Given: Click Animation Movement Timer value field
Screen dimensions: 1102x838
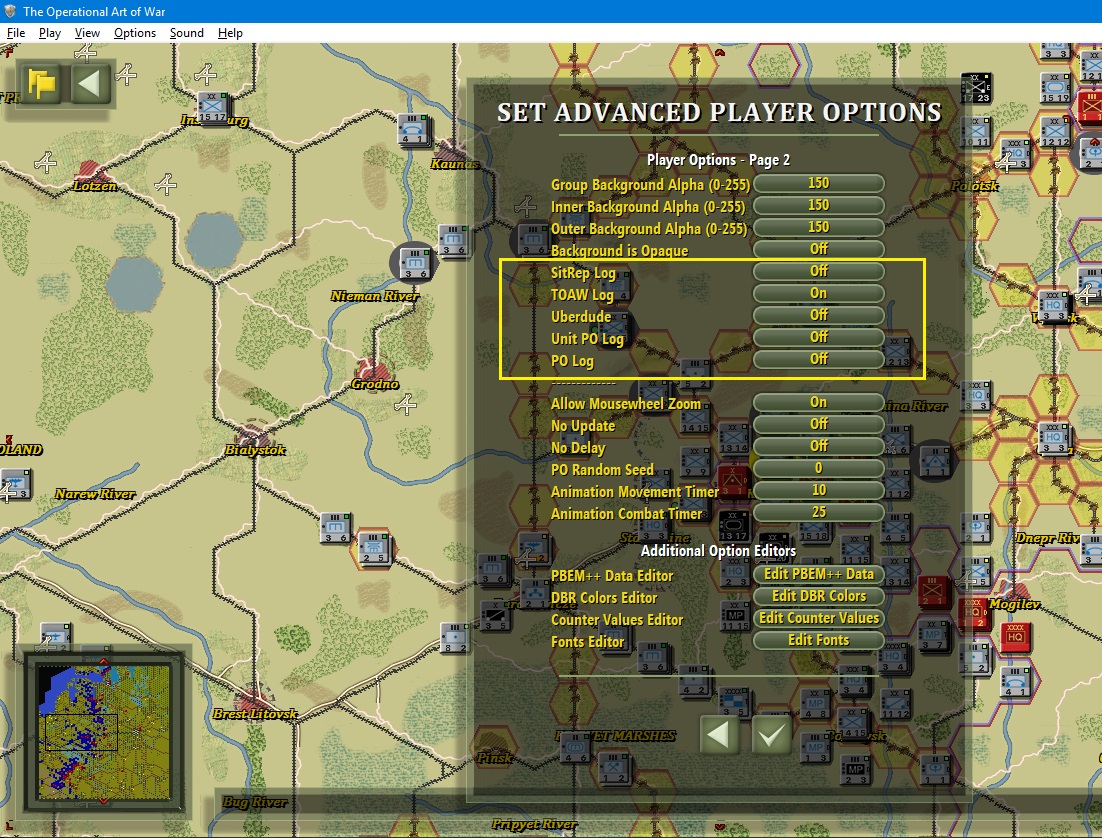Looking at the screenshot, I should (818, 490).
